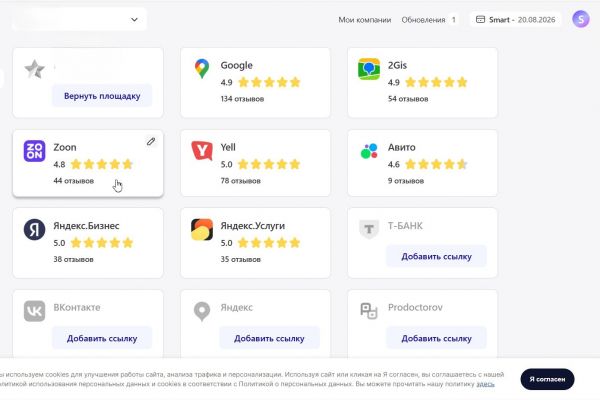Viewport: 600px width, 400px height.
Task: Click the Авито logo icon
Action: [x=369, y=152]
